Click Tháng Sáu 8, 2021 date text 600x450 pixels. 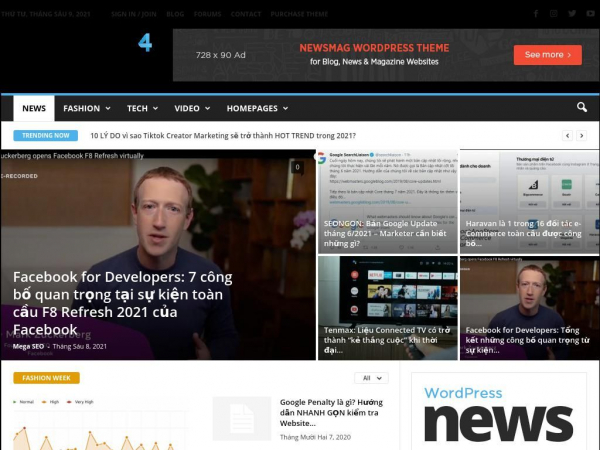[x=80, y=346]
